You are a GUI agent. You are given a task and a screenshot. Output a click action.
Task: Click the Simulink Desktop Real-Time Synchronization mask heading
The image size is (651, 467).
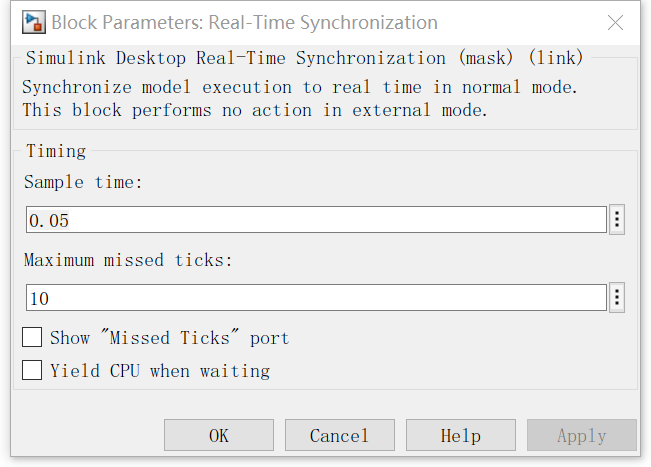point(305,58)
